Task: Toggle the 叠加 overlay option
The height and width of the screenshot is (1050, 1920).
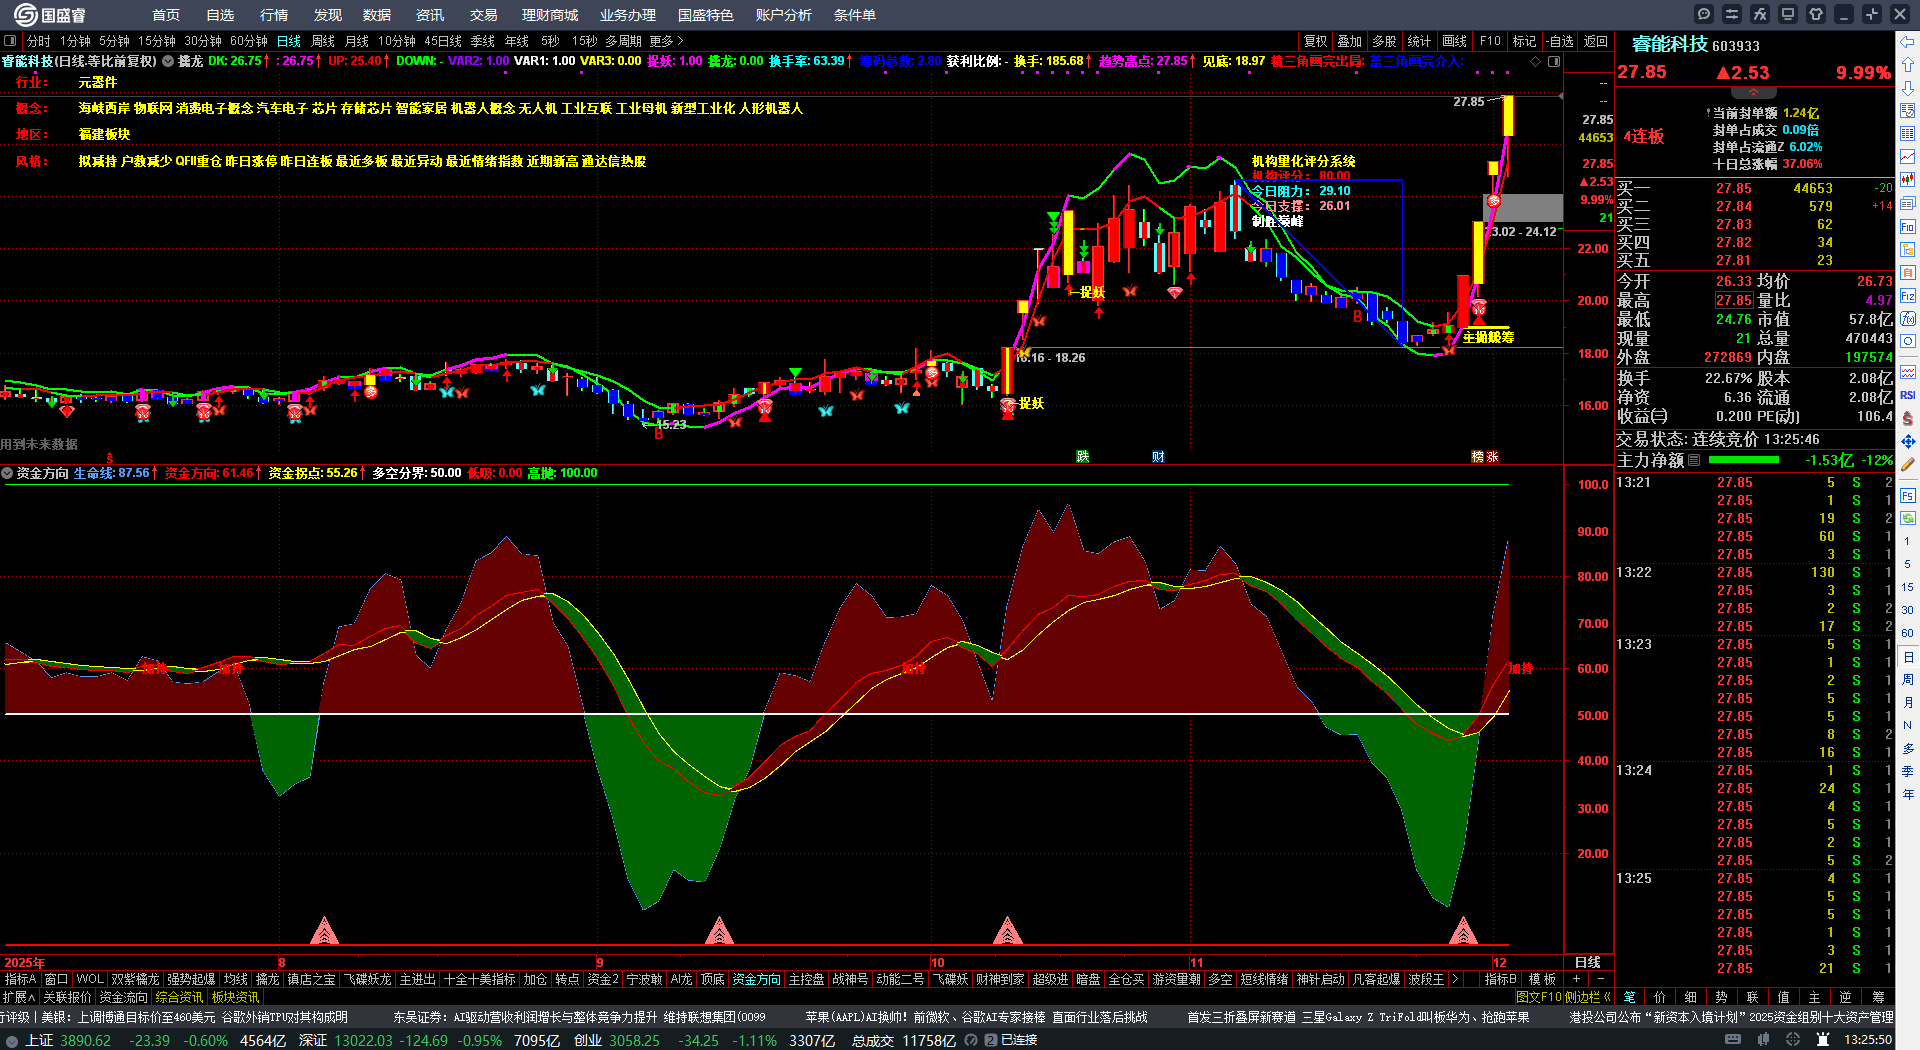Action: point(1350,41)
